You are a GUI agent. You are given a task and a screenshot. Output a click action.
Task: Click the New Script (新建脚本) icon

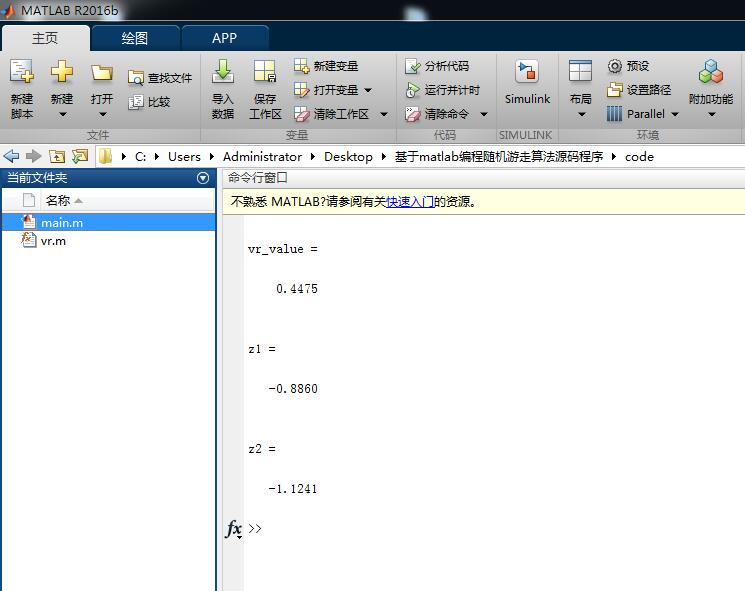tap(21, 72)
